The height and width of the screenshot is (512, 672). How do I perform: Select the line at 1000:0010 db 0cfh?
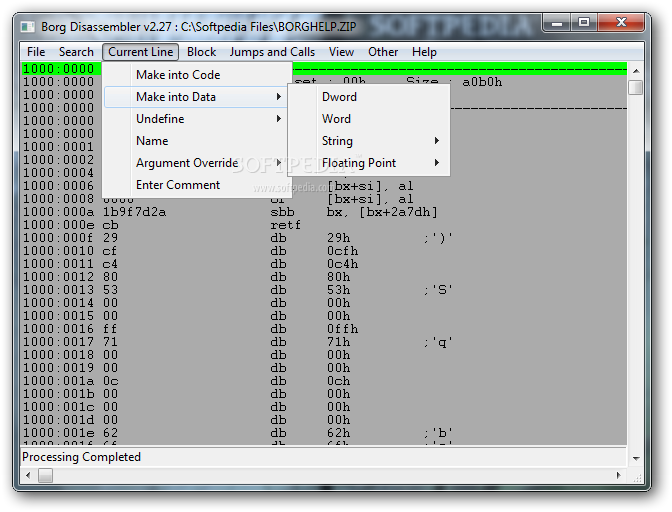[x=324, y=251]
